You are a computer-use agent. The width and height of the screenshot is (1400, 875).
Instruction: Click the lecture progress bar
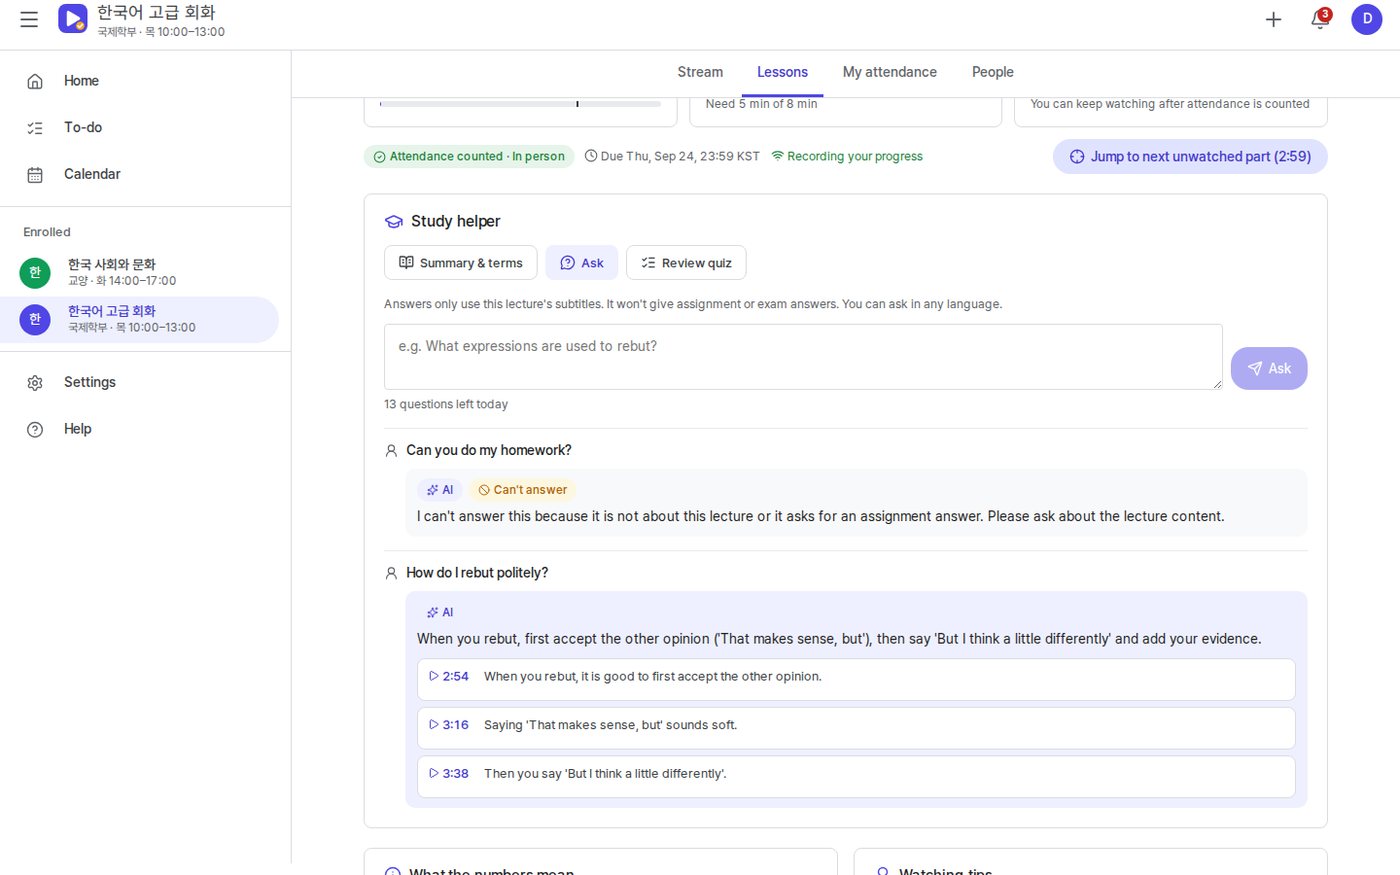click(x=520, y=103)
